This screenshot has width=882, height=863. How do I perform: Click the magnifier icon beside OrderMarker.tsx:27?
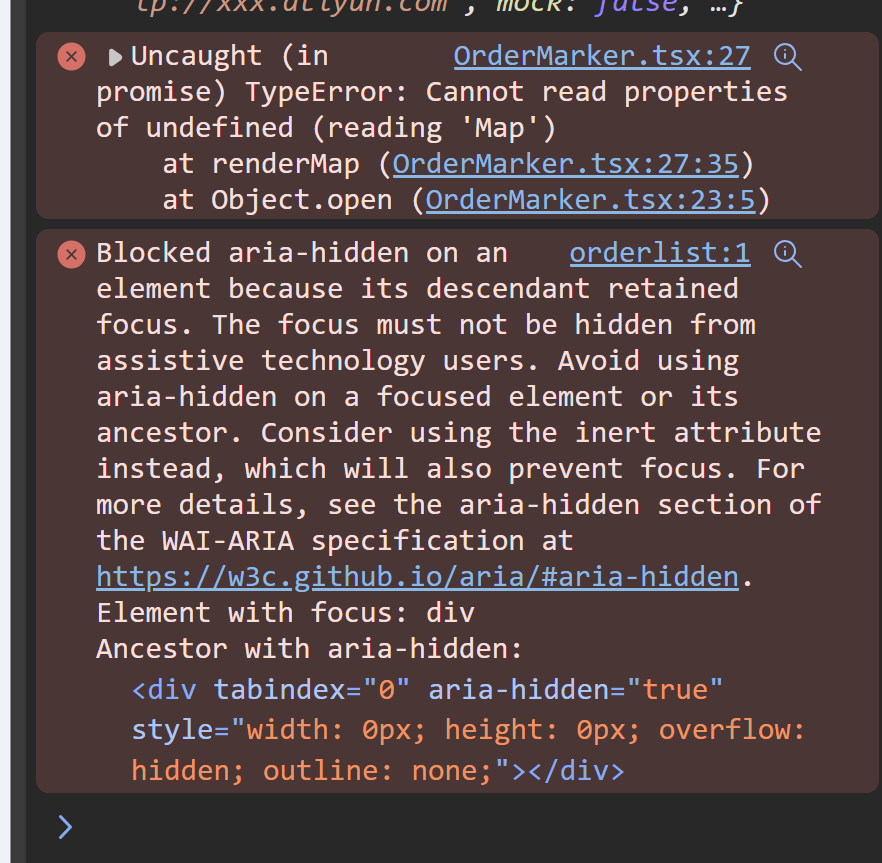pyautogui.click(x=788, y=57)
